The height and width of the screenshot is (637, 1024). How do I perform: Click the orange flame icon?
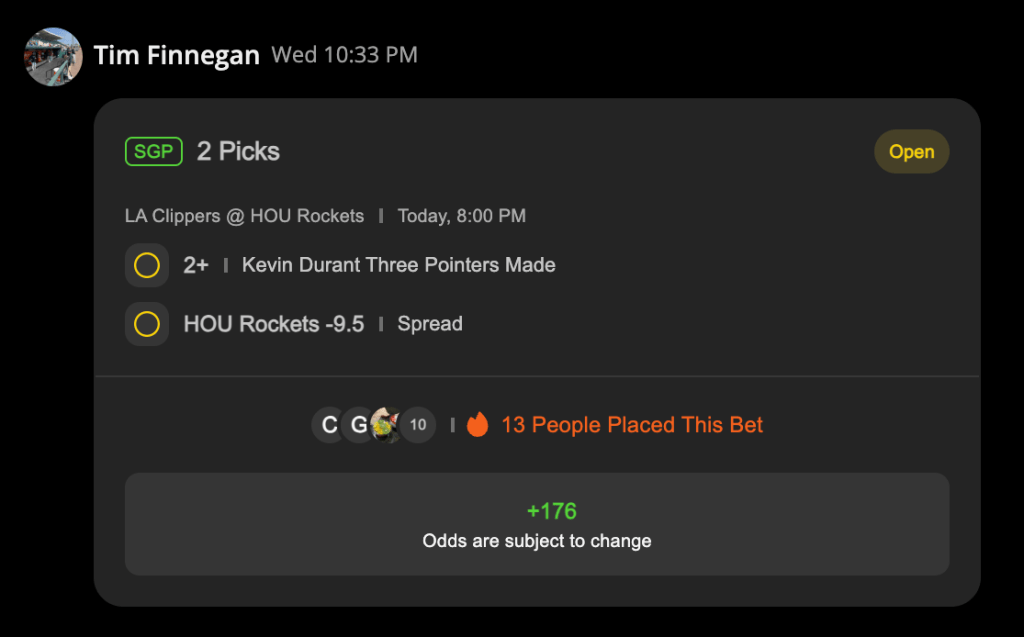477,425
